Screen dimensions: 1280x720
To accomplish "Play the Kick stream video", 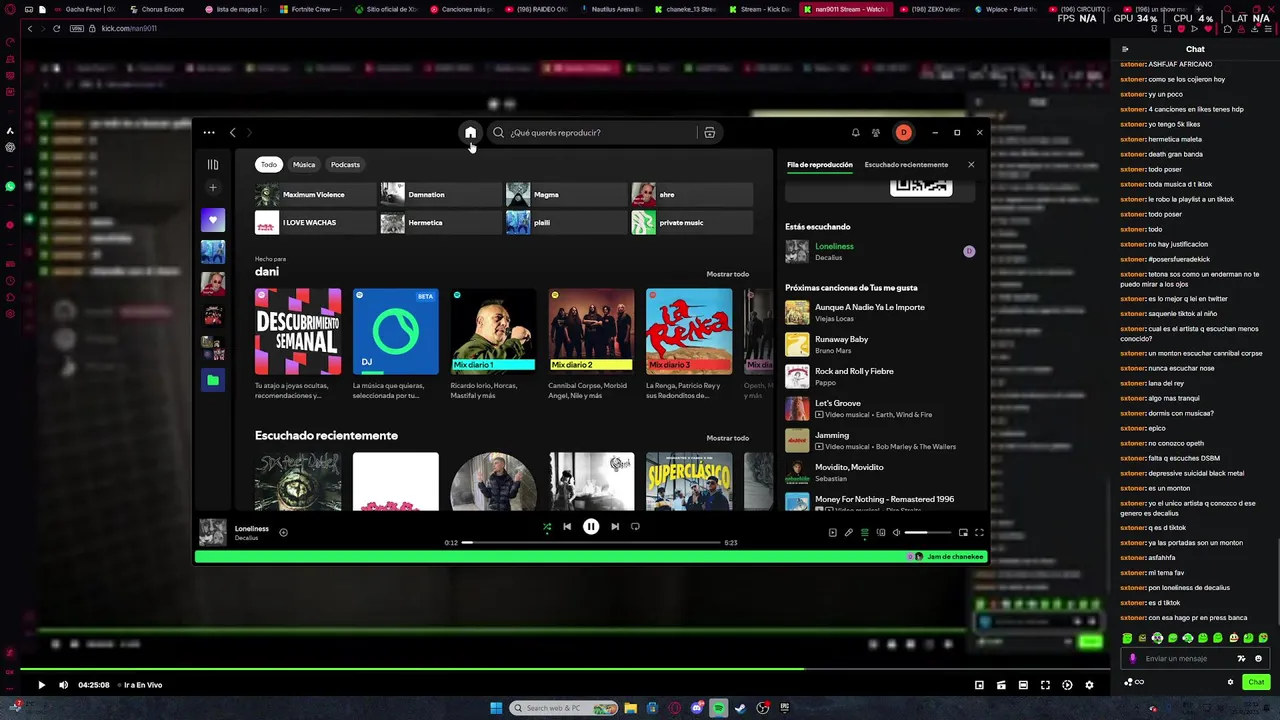I will [41, 685].
